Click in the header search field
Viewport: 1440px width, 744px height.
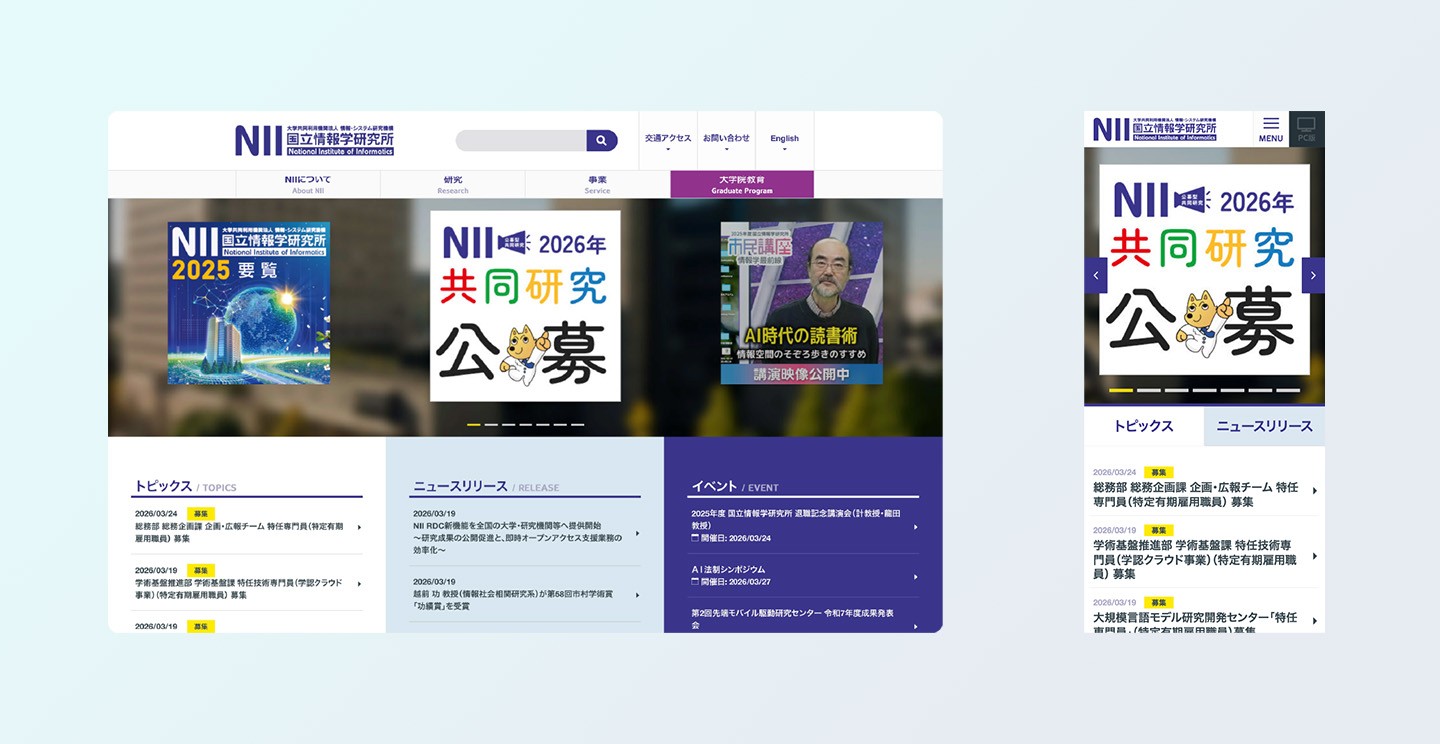(x=520, y=141)
